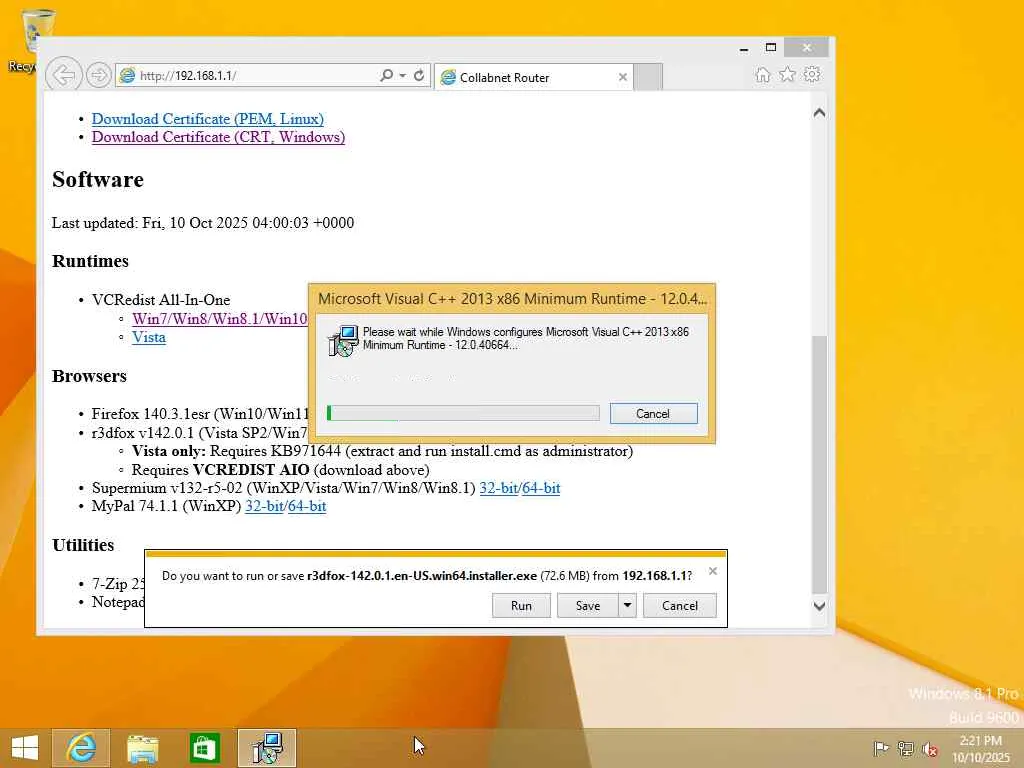Open the Windows Store taskbar icon

[x=204, y=748]
